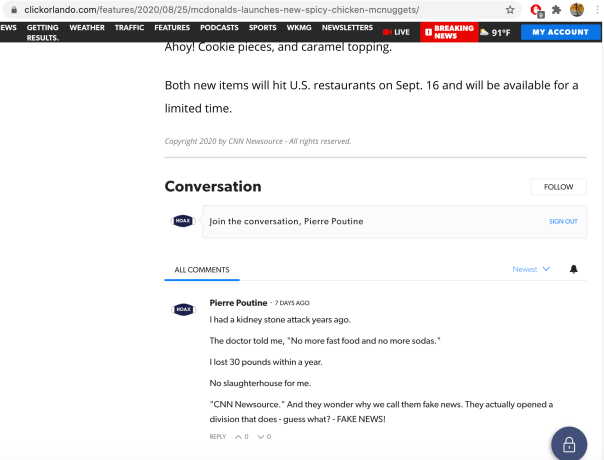
Task: Open Getting Results menu item
Action: 43,33
